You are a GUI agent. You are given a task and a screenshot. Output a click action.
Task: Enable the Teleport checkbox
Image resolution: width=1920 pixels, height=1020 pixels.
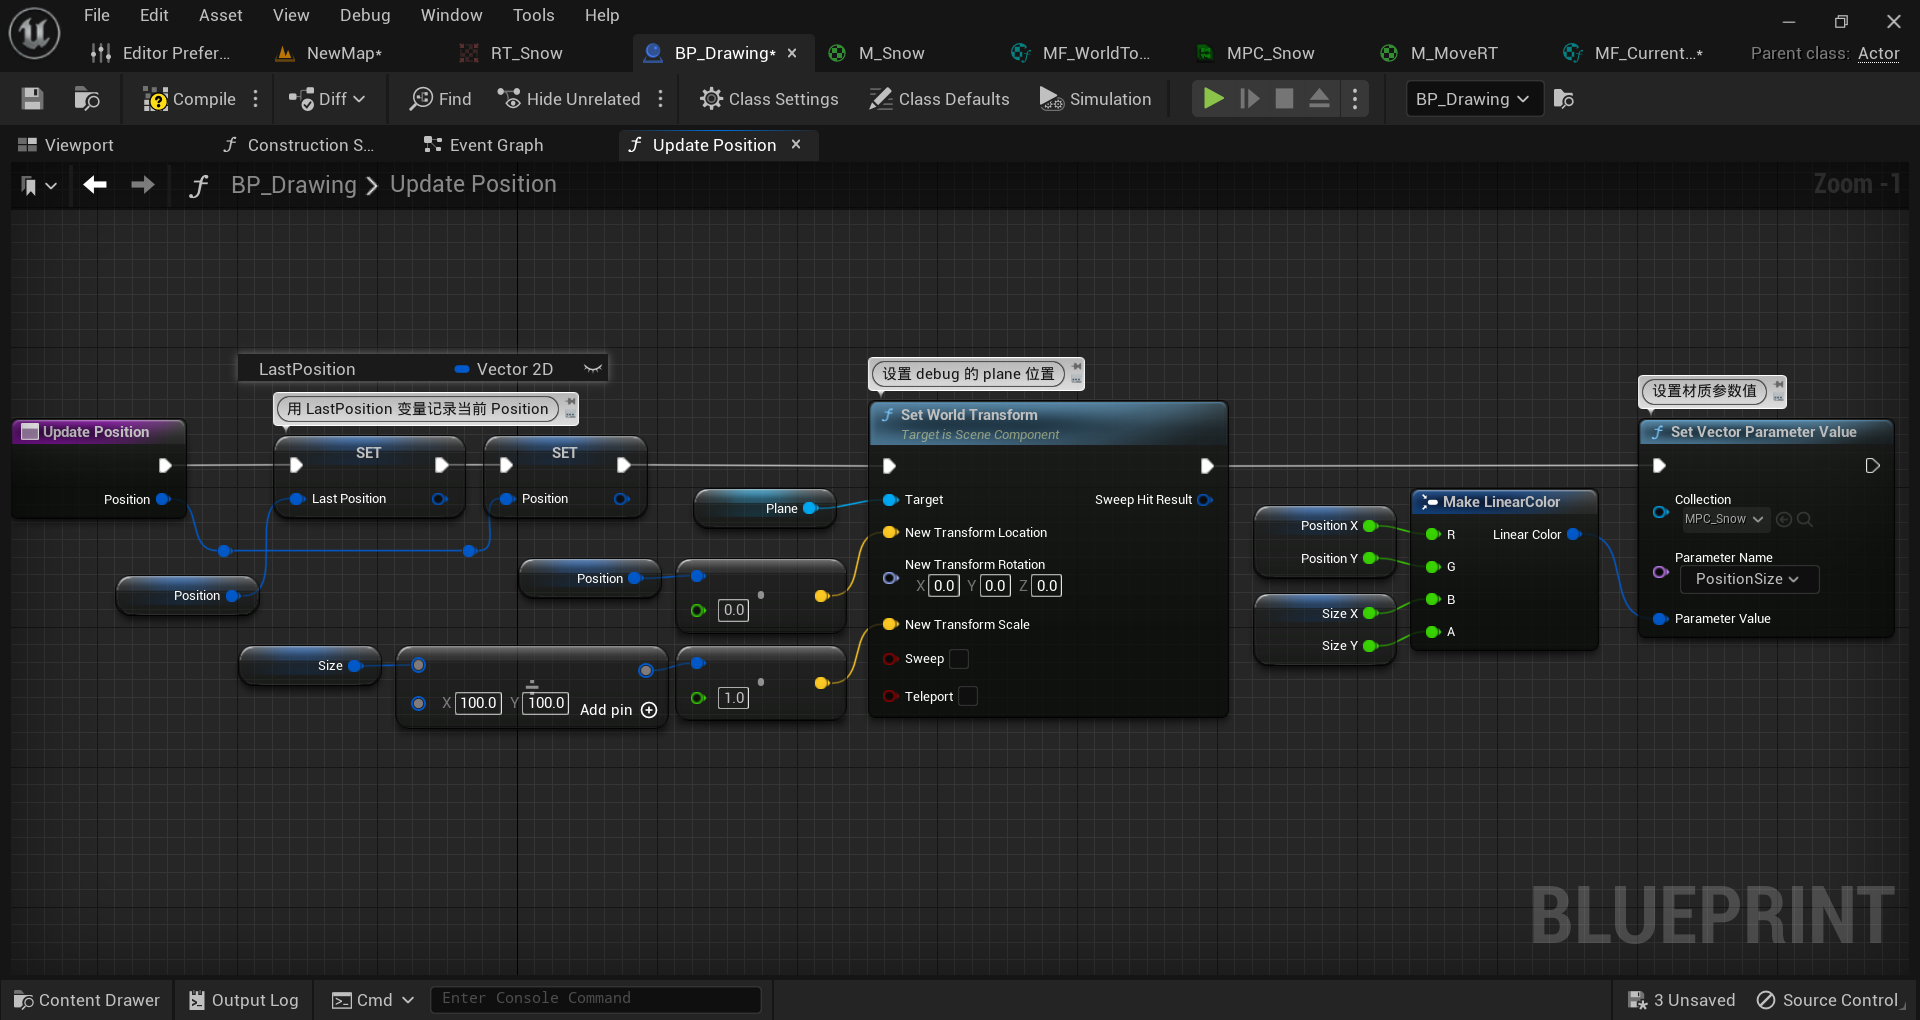(x=967, y=697)
